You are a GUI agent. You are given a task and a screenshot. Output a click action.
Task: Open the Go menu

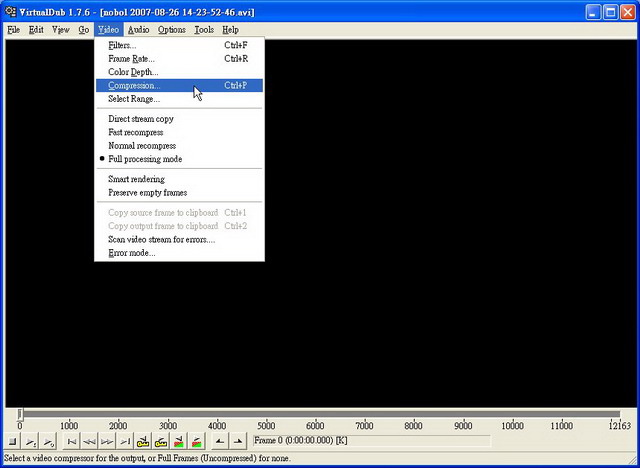pos(84,30)
